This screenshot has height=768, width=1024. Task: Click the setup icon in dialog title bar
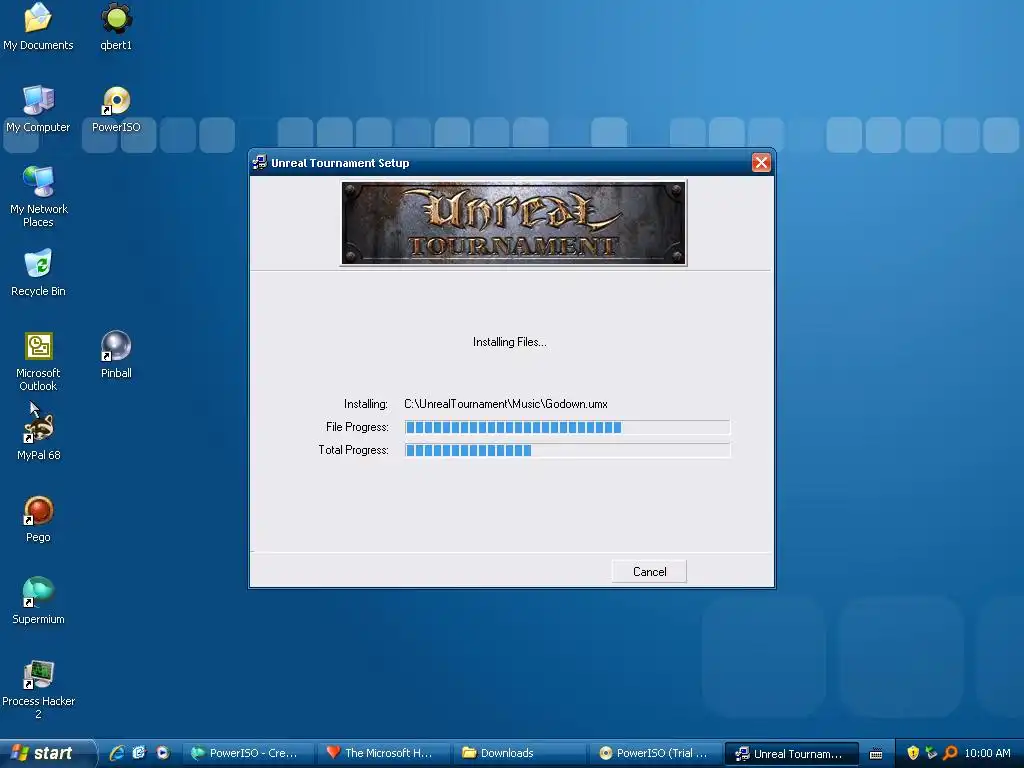259,163
